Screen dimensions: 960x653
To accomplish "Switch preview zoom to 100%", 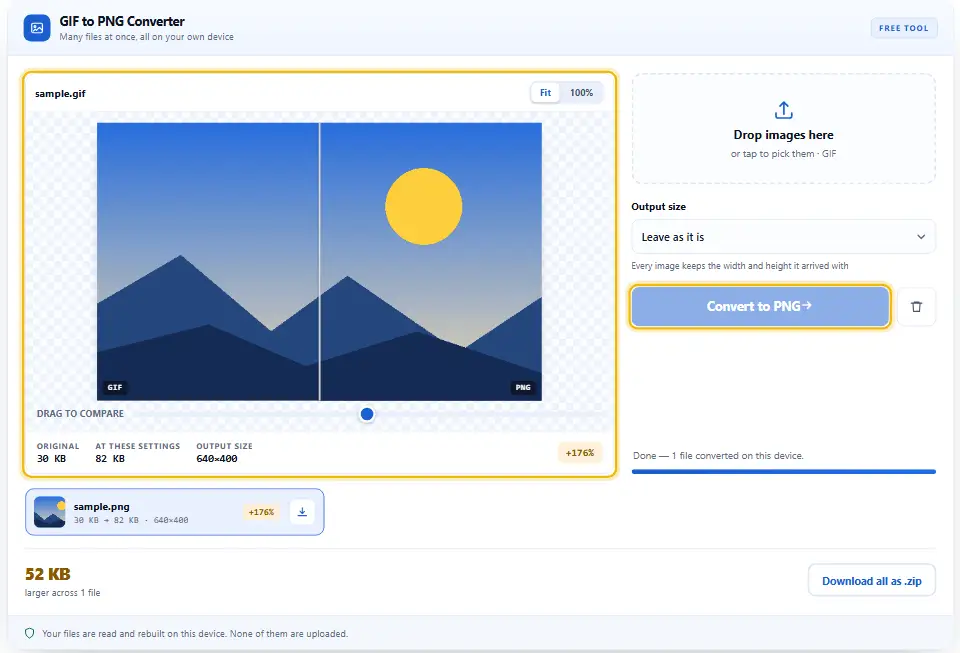I will coord(581,92).
